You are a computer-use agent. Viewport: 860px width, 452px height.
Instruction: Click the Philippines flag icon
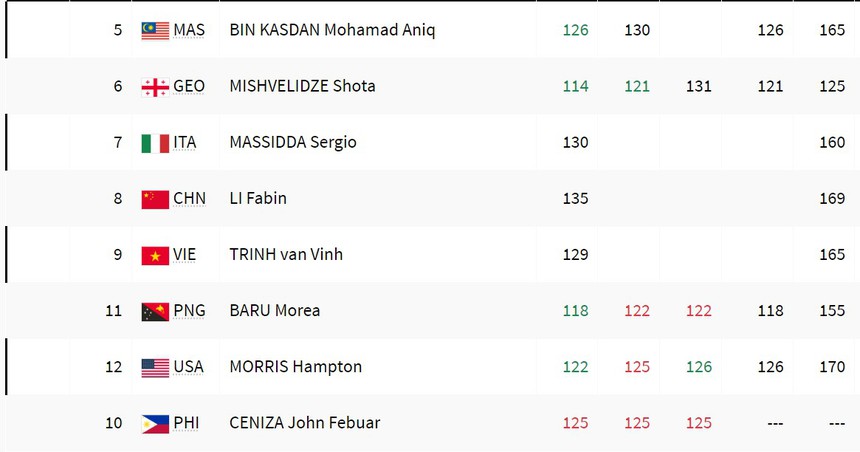point(155,424)
